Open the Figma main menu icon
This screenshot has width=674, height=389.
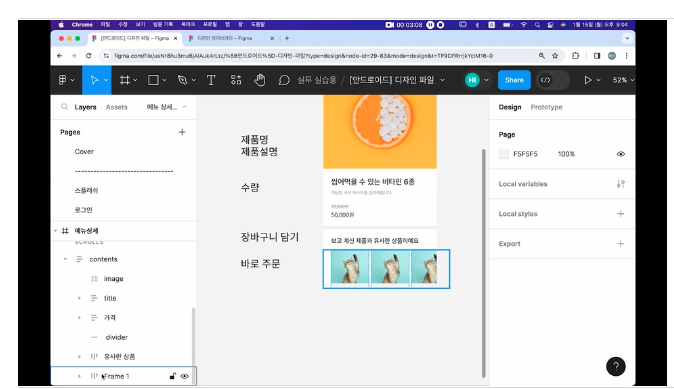63,80
